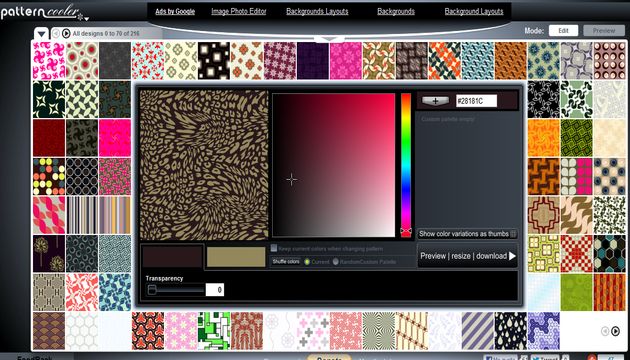Image resolution: width=630 pixels, height=360 pixels.
Task: Click the Donate button
Action: (328, 358)
